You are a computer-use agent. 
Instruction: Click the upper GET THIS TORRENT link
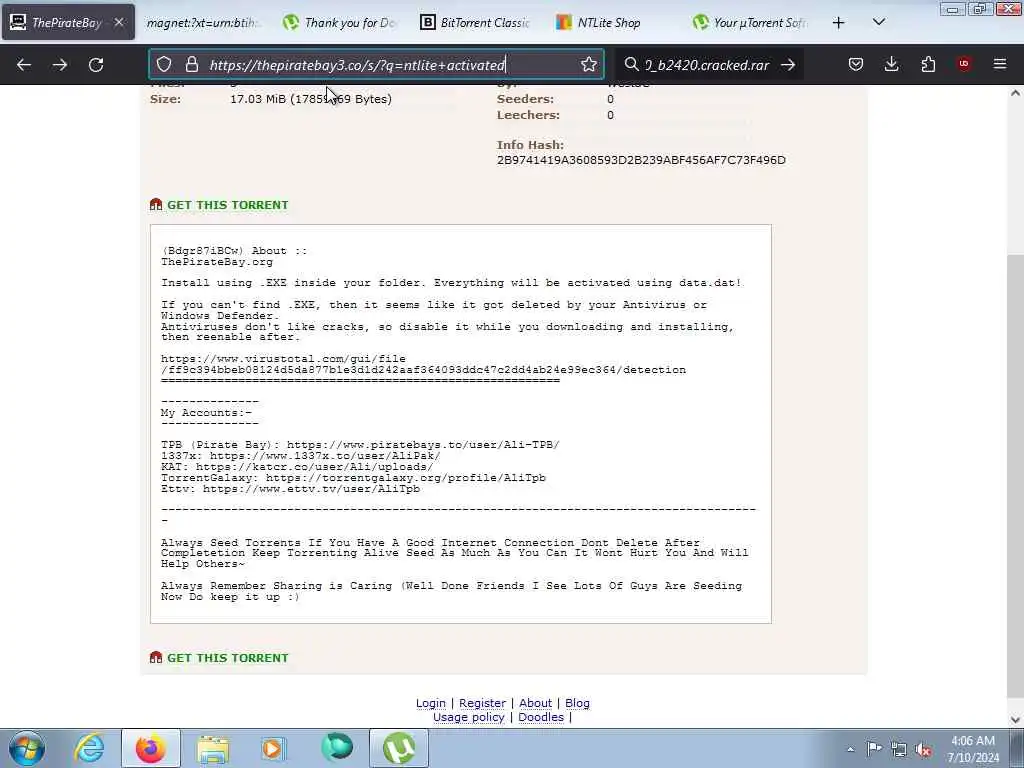click(227, 205)
